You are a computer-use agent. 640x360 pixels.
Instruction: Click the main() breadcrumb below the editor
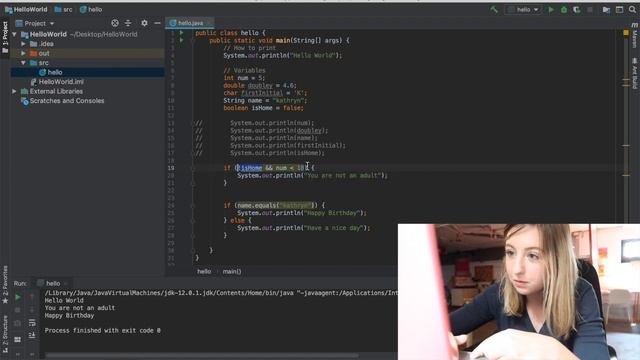click(x=232, y=271)
